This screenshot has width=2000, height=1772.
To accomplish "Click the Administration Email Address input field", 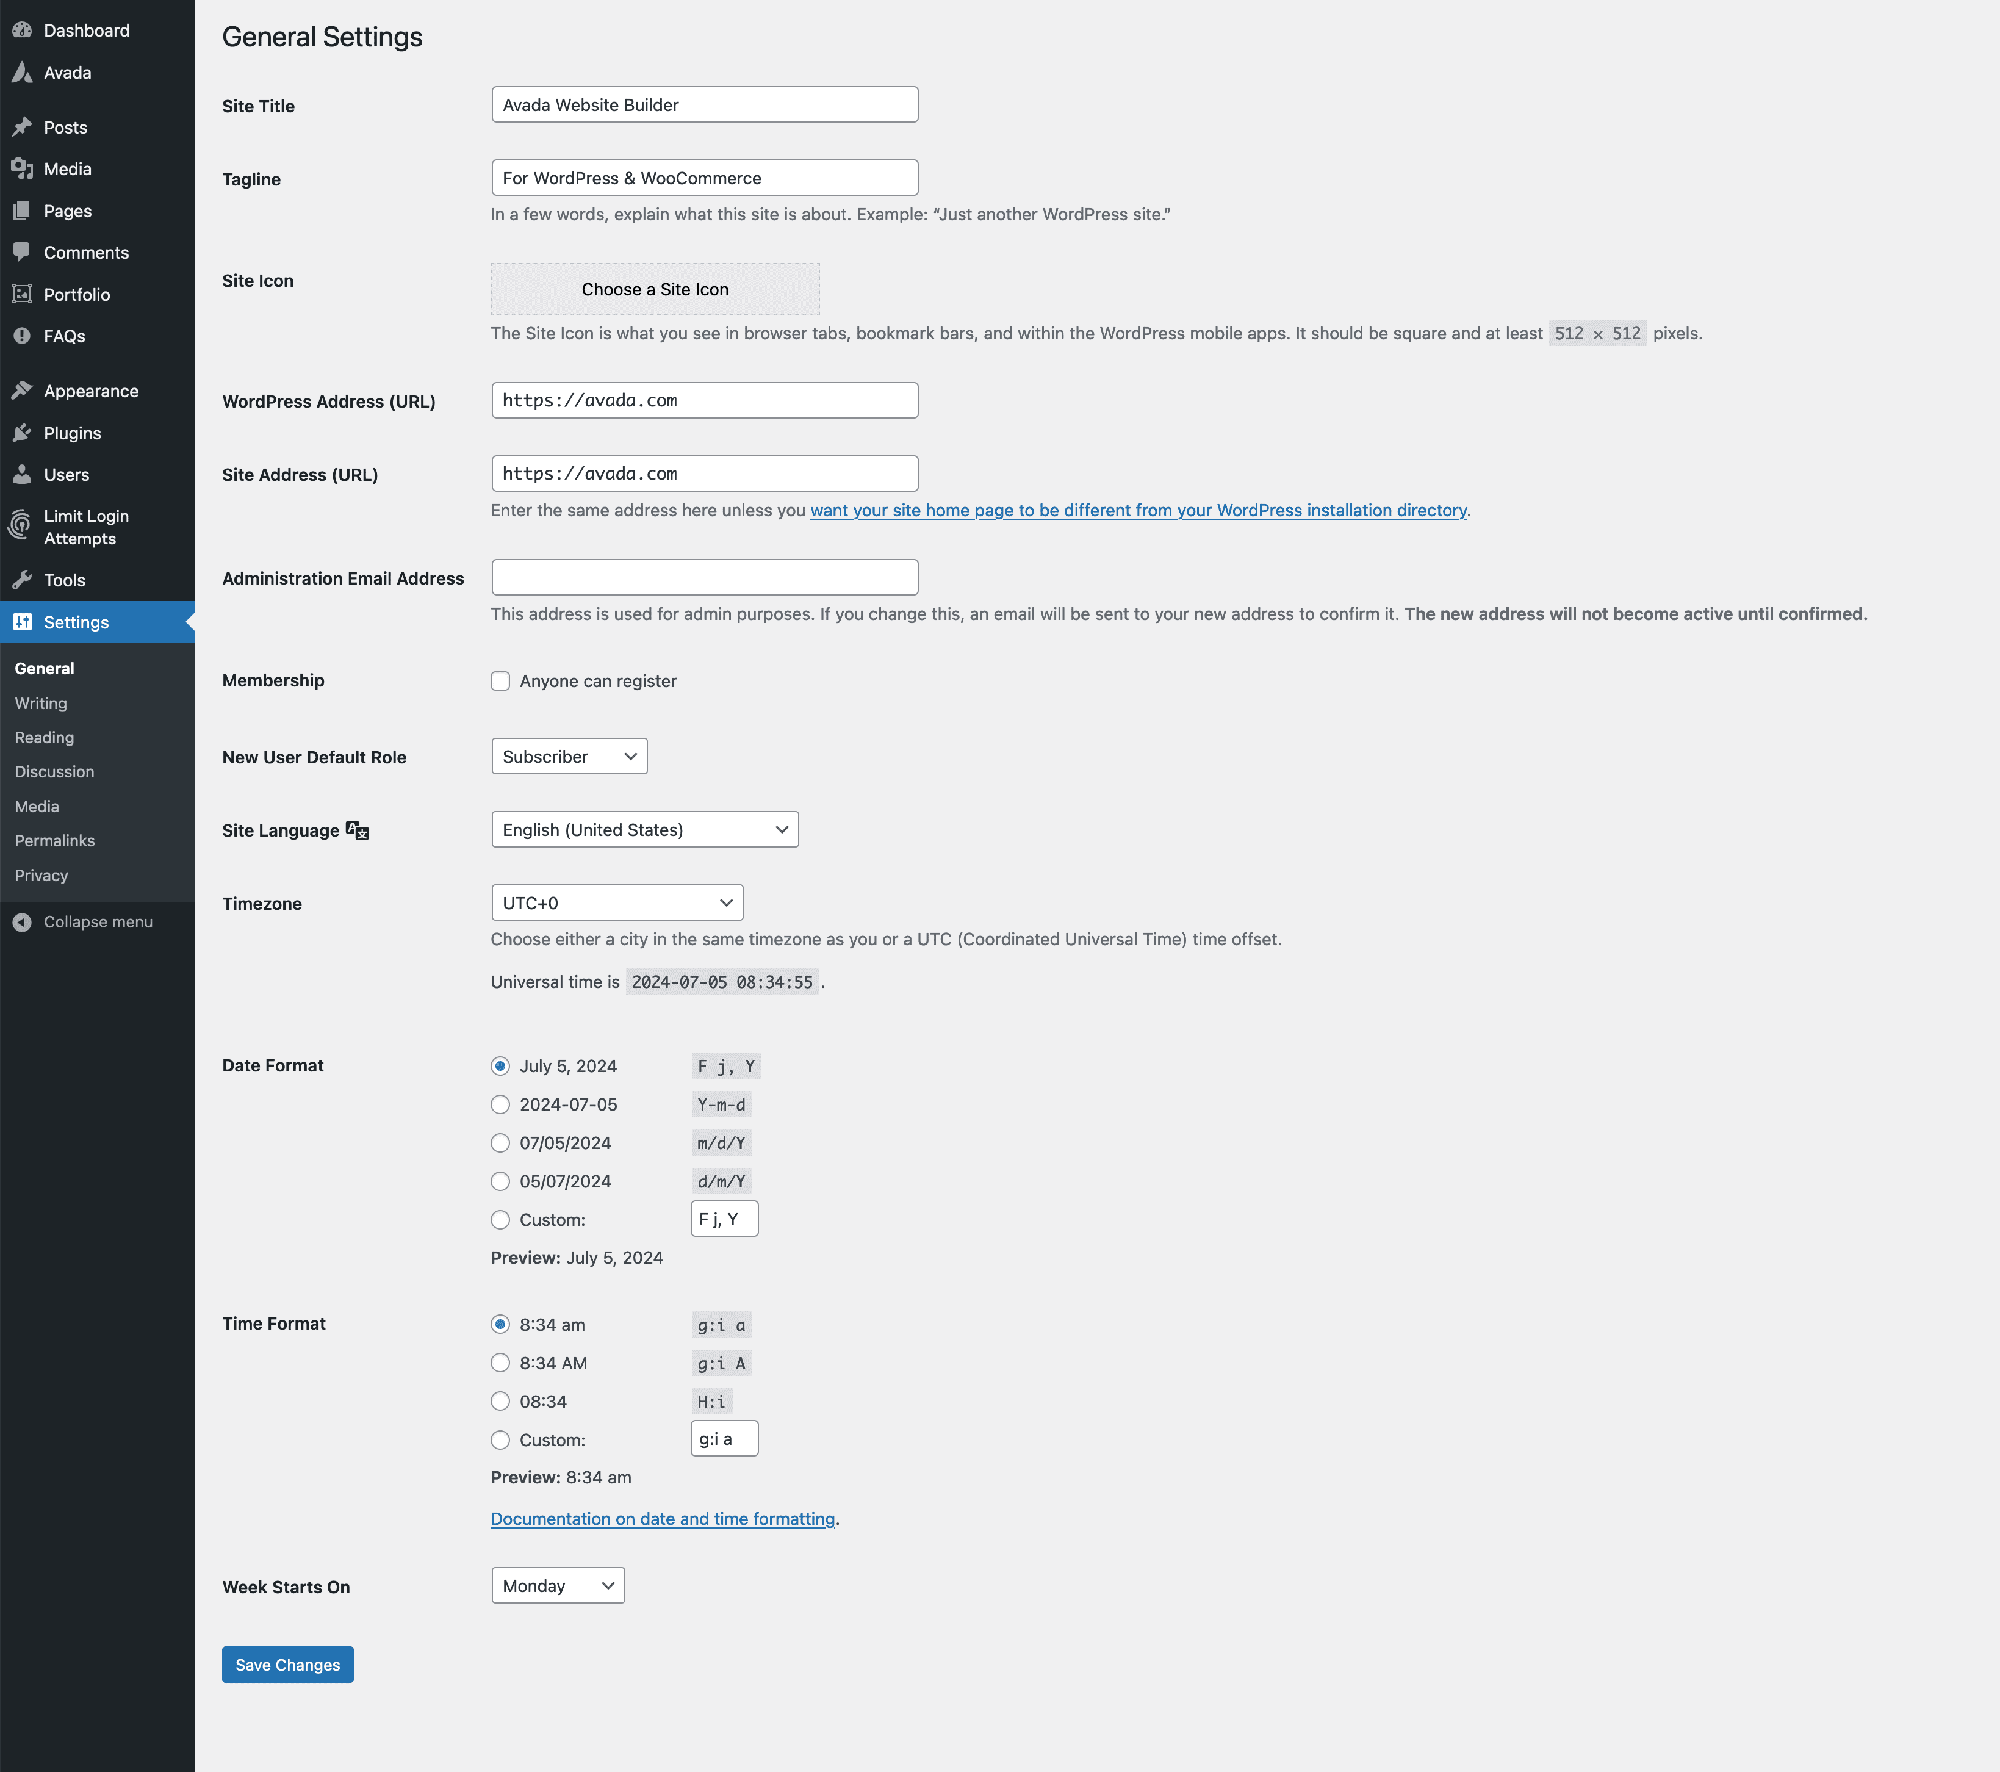I will pyautogui.click(x=705, y=576).
